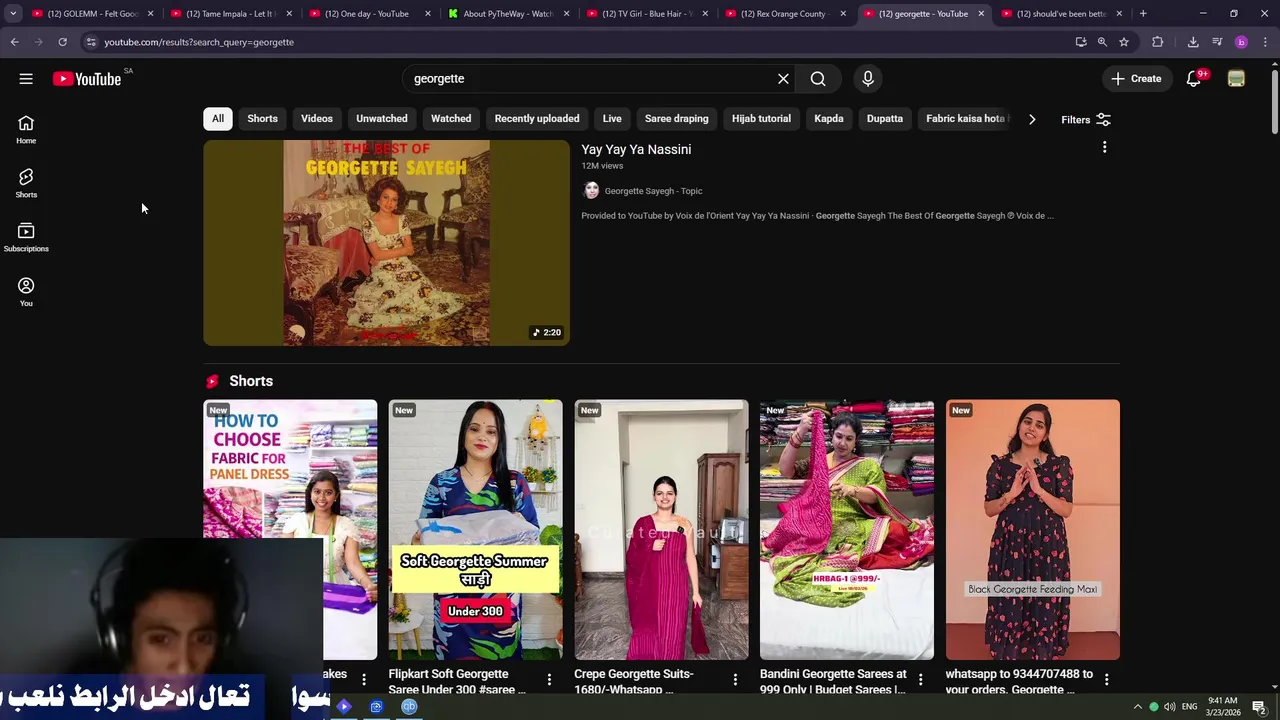Select the Videos filter chip
This screenshot has width=1280, height=720.
(317, 118)
